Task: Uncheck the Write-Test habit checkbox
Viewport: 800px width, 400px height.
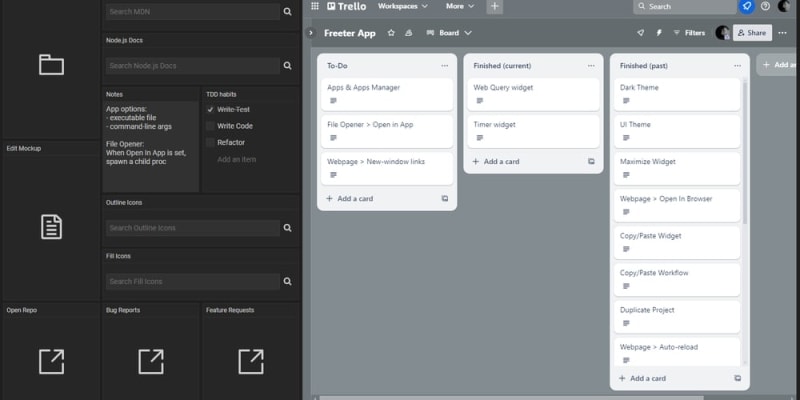Action: 210,109
